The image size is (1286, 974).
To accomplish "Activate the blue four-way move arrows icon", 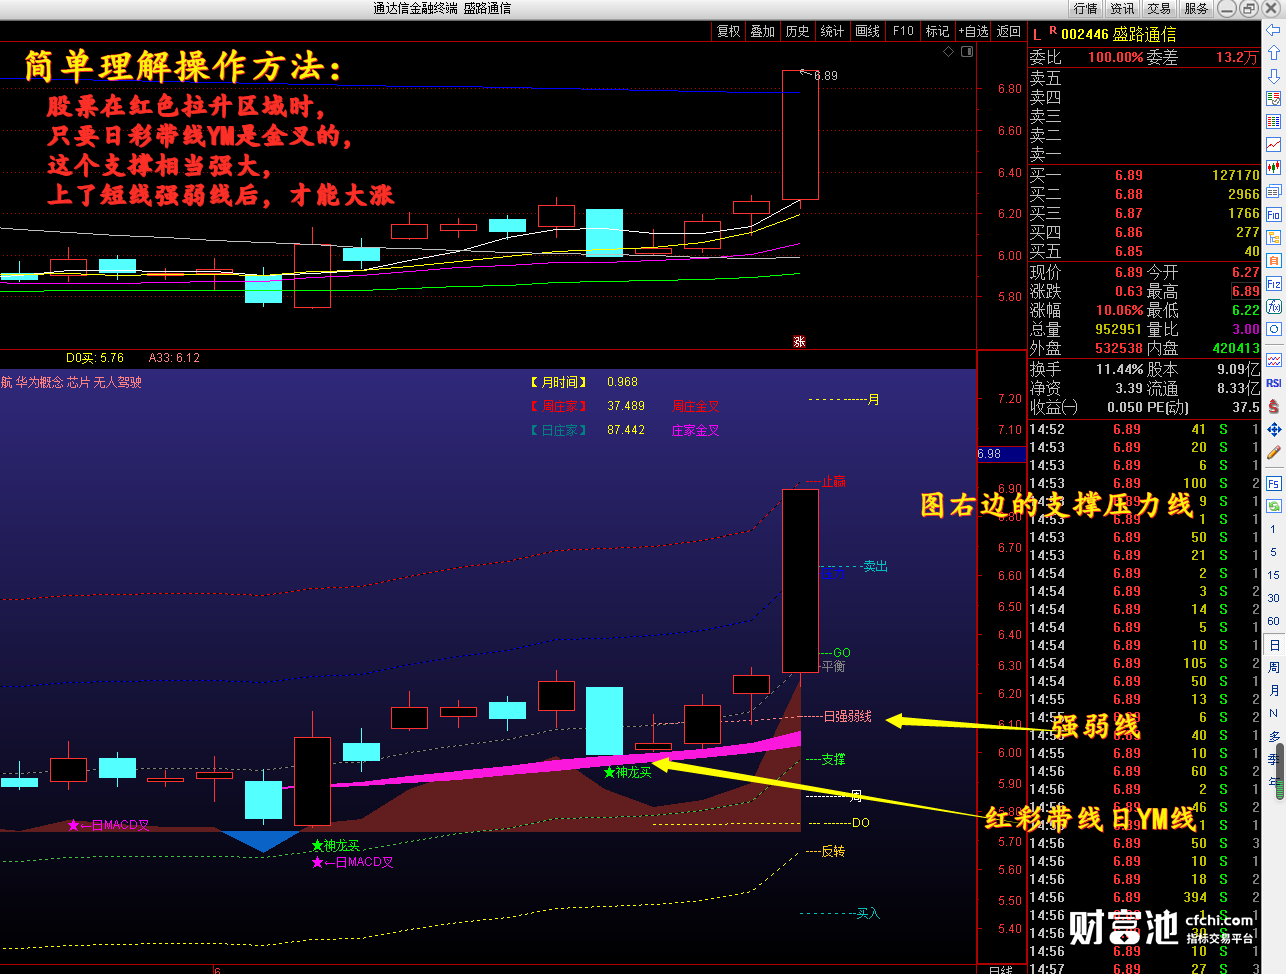I will [1273, 429].
